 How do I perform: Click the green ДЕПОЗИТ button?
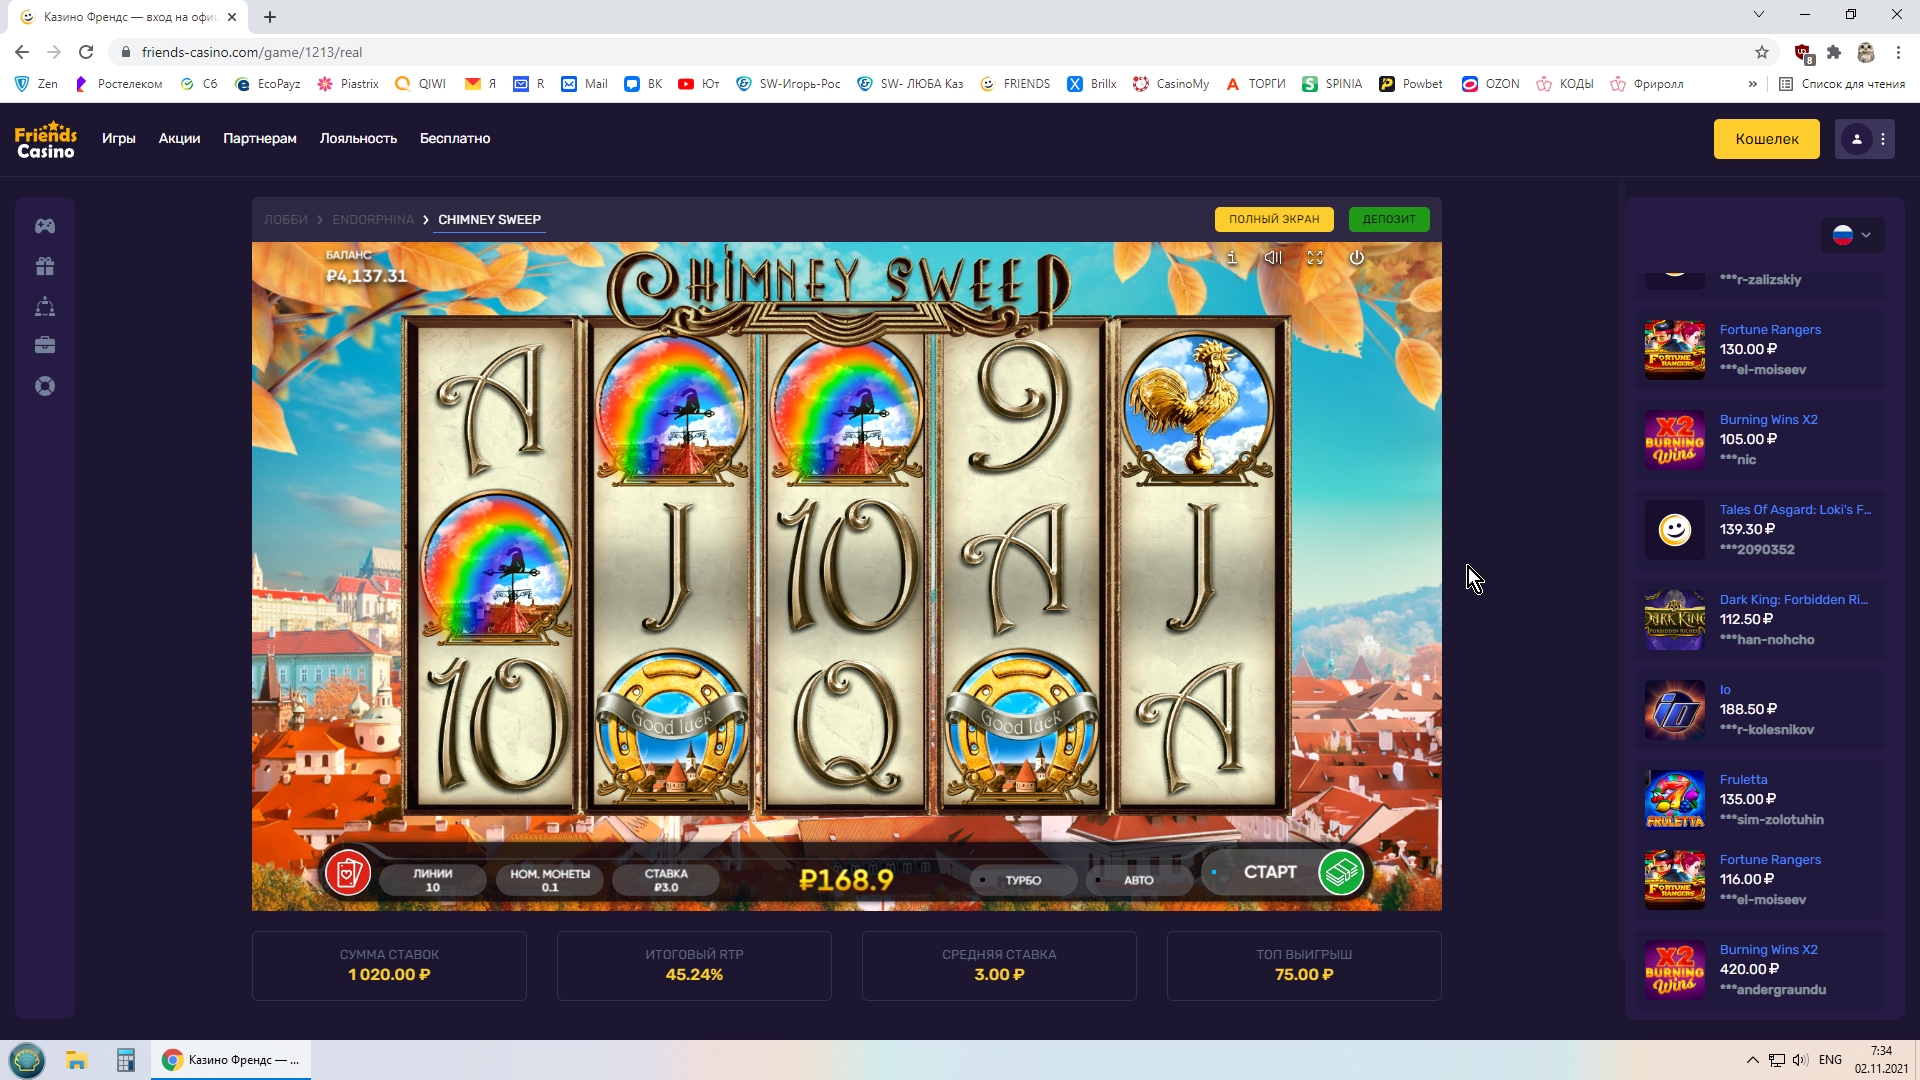coord(1389,219)
